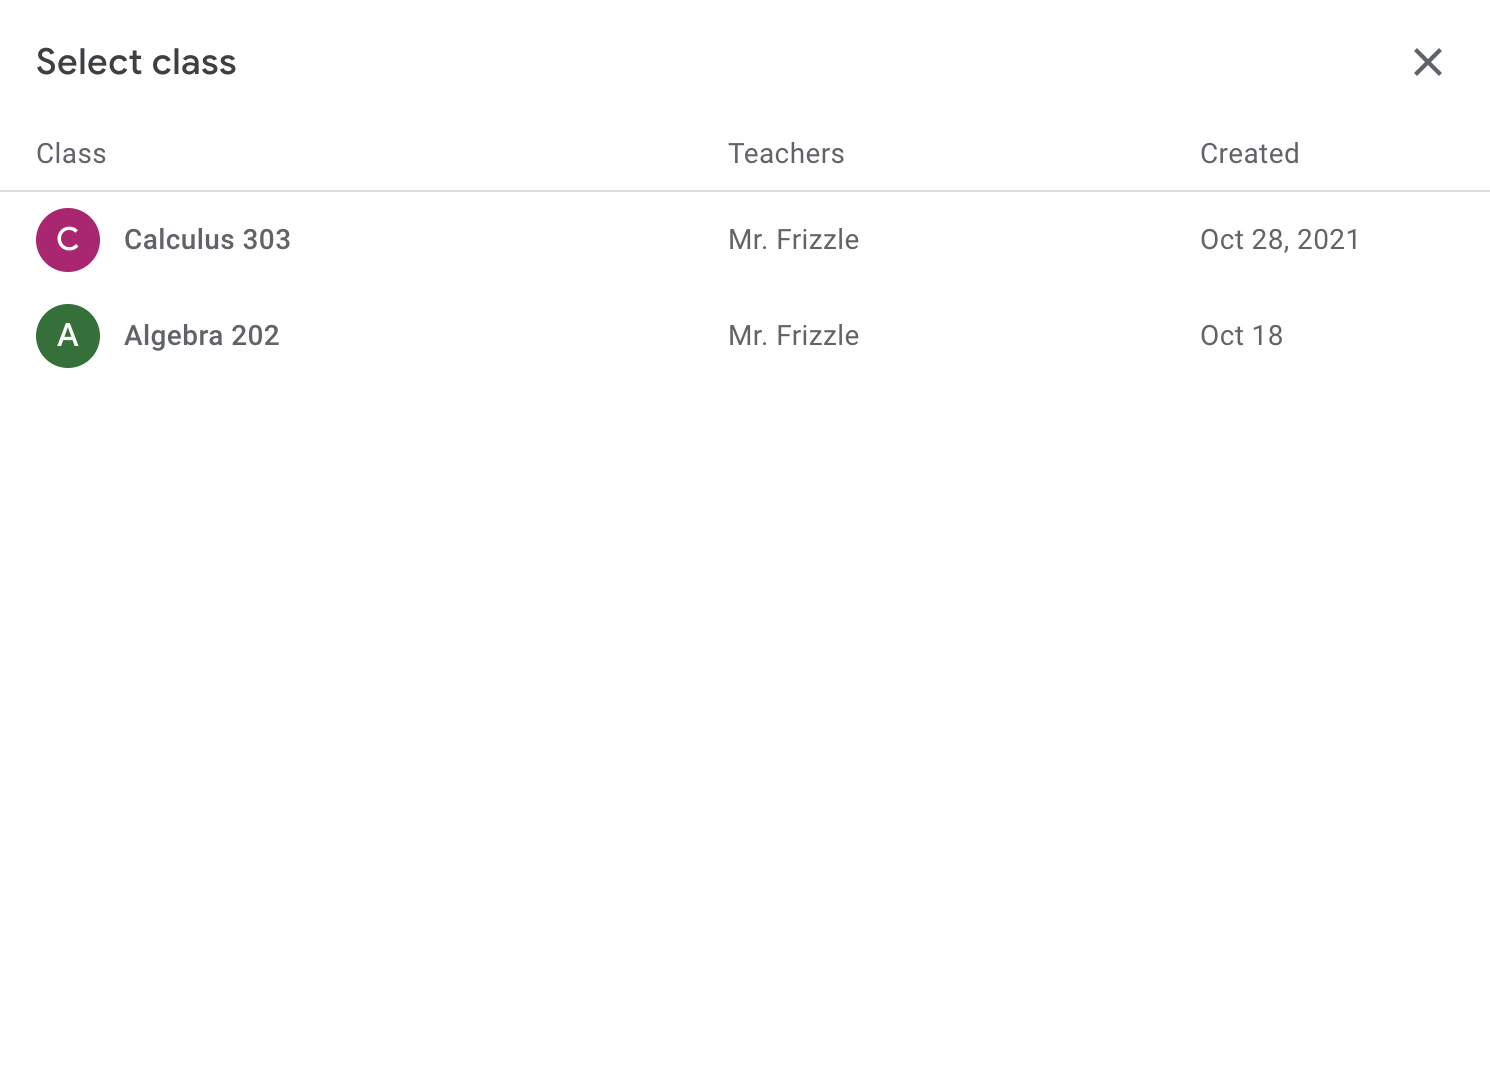Choose the Algebra 202 class name
This screenshot has height=1083, width=1490.
pyautogui.click(x=201, y=336)
